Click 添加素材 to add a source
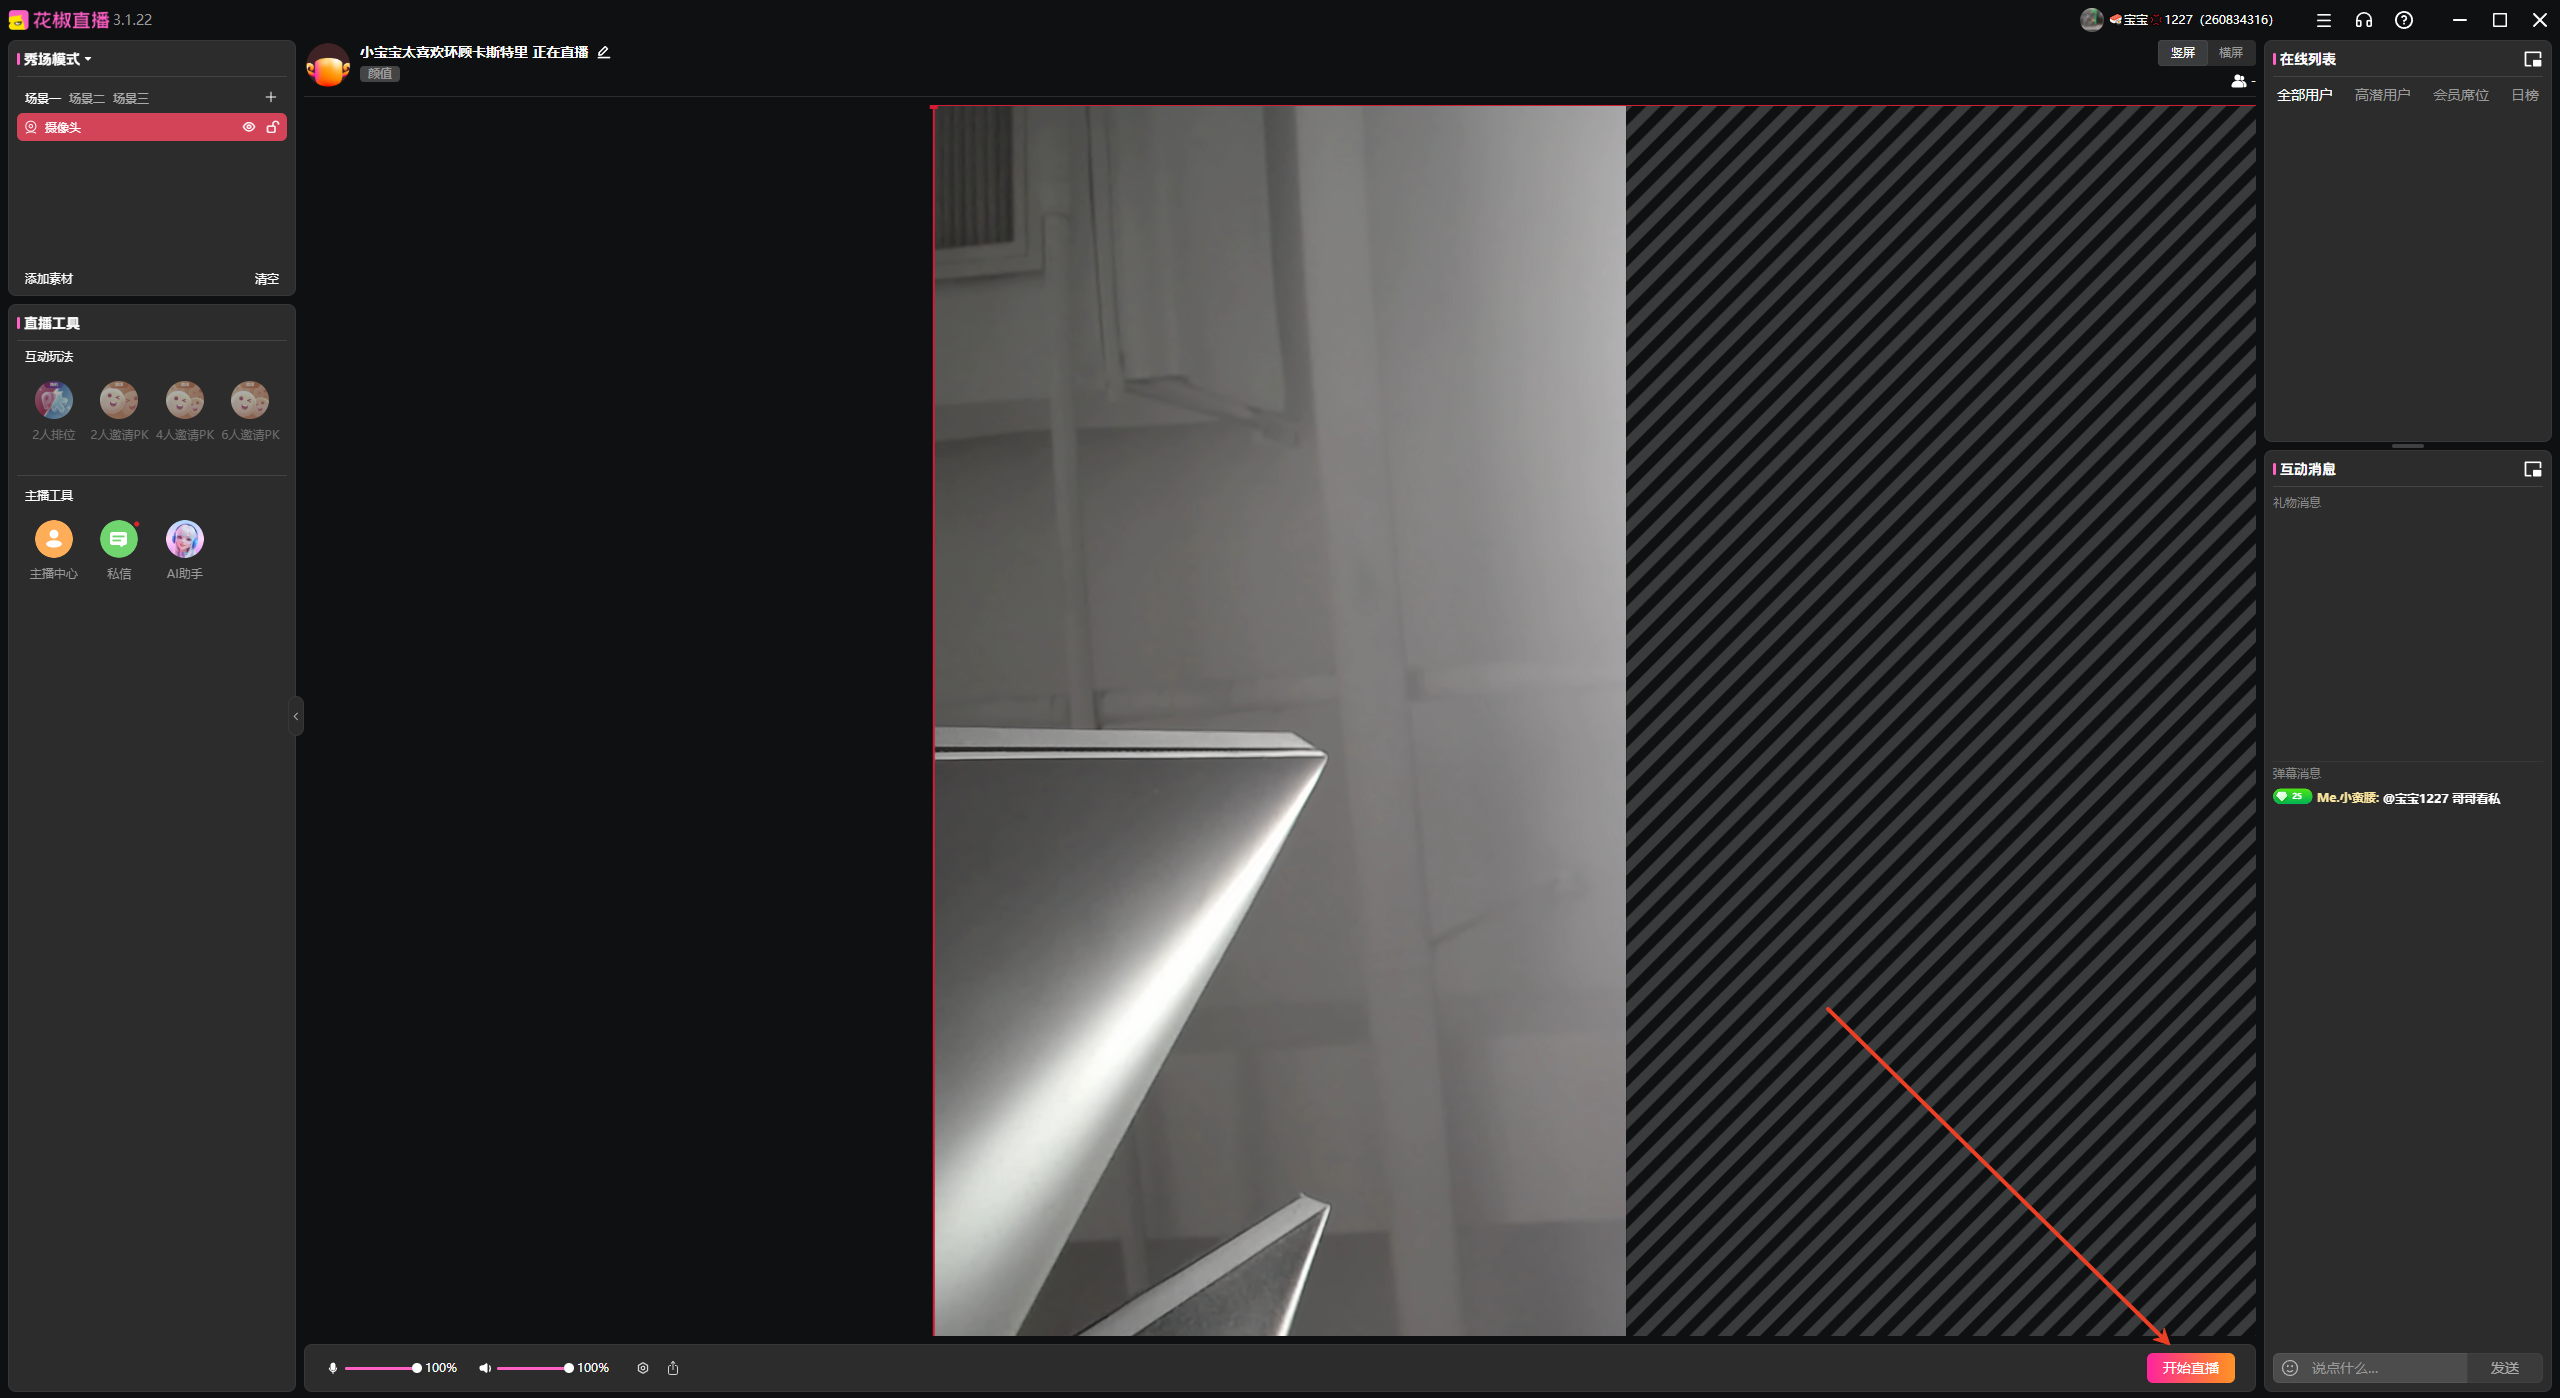The image size is (2560, 1398). click(49, 279)
